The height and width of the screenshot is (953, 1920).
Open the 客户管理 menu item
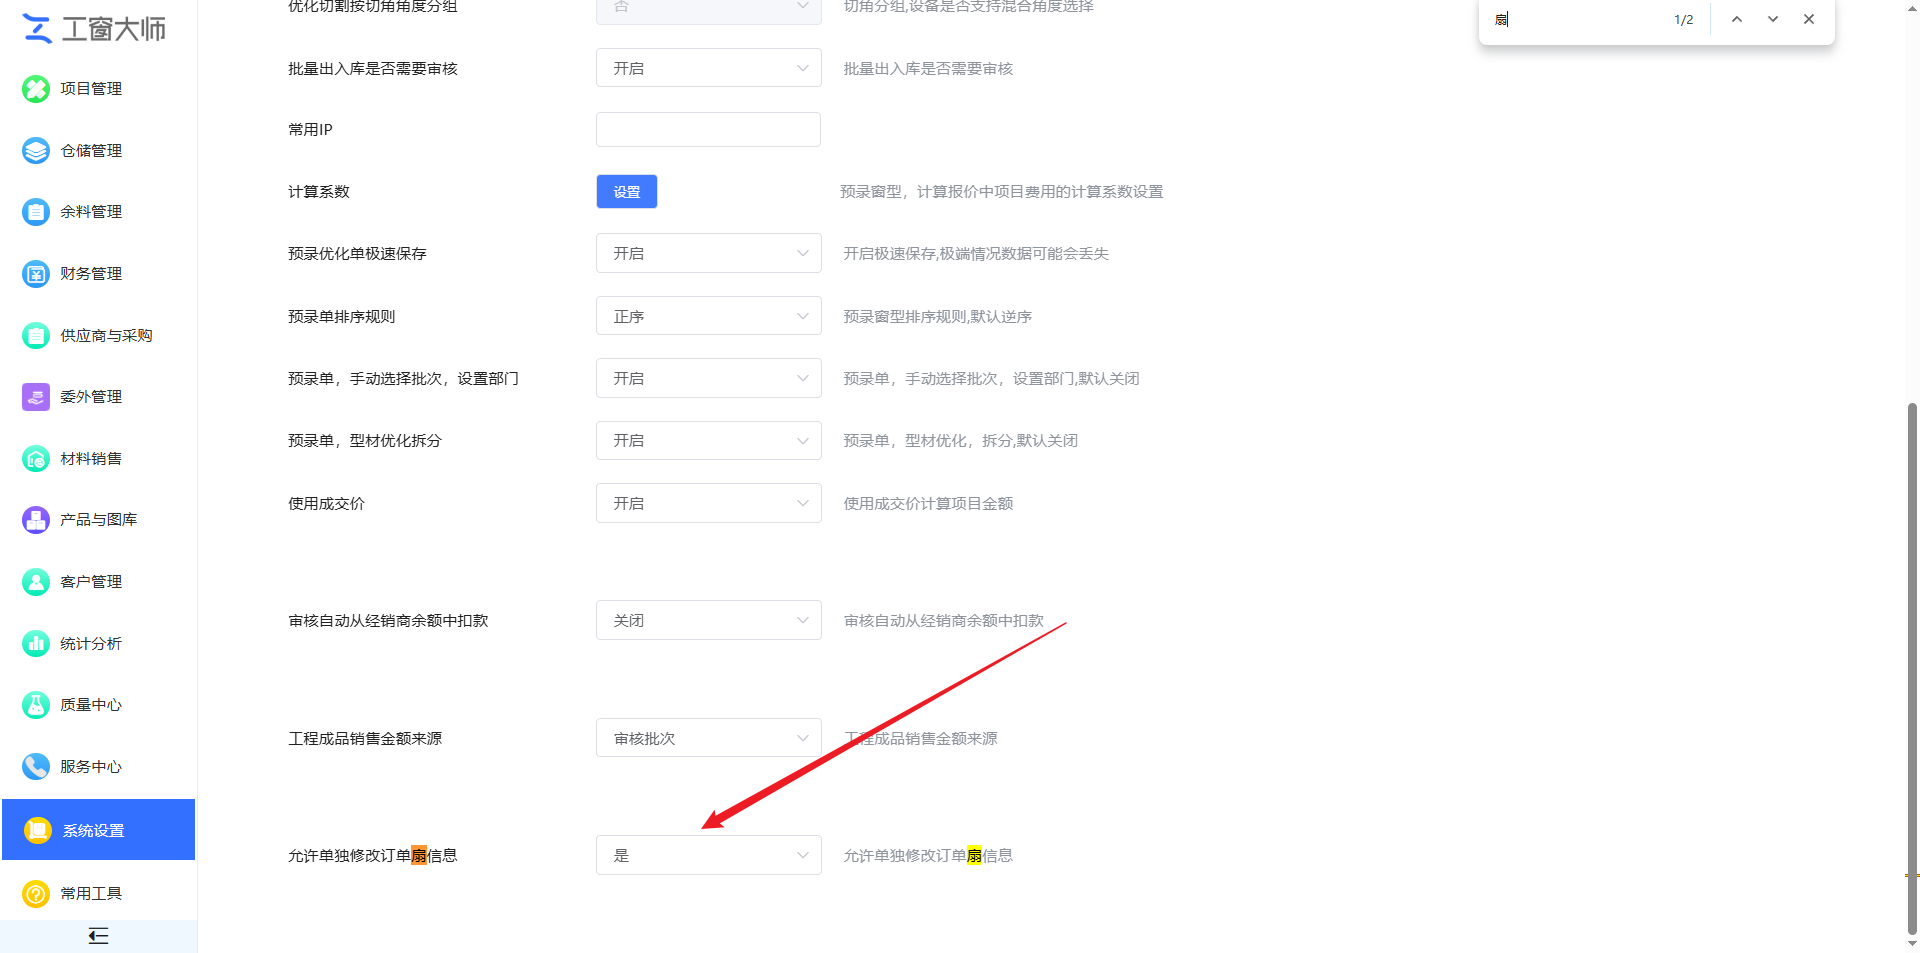tap(98, 582)
